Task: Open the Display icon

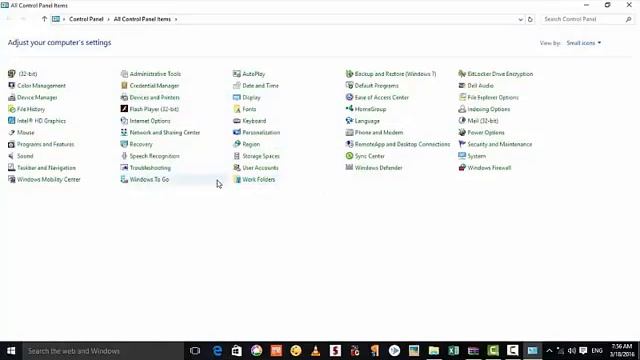Action: pos(237,98)
